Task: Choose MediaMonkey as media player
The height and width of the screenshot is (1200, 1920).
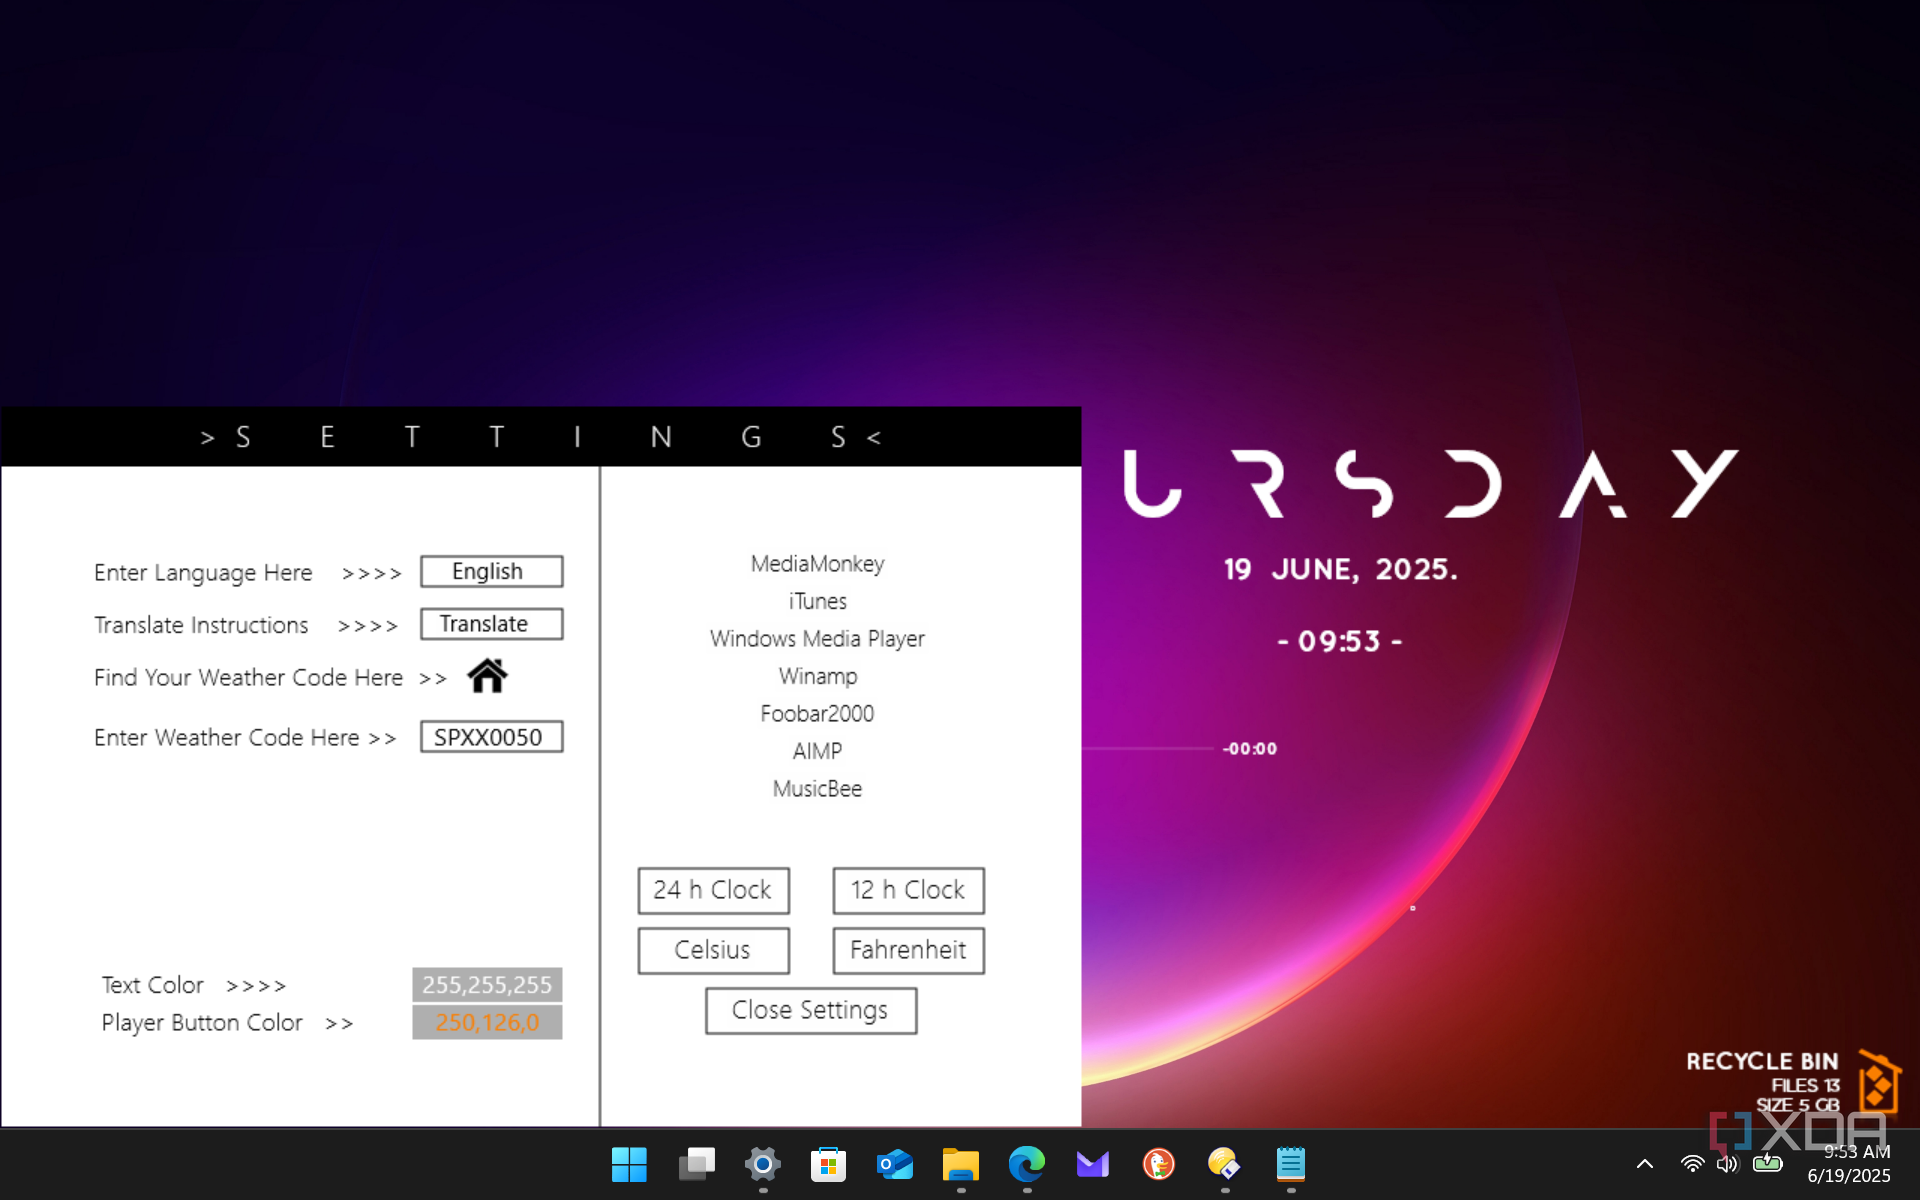Action: (x=817, y=564)
